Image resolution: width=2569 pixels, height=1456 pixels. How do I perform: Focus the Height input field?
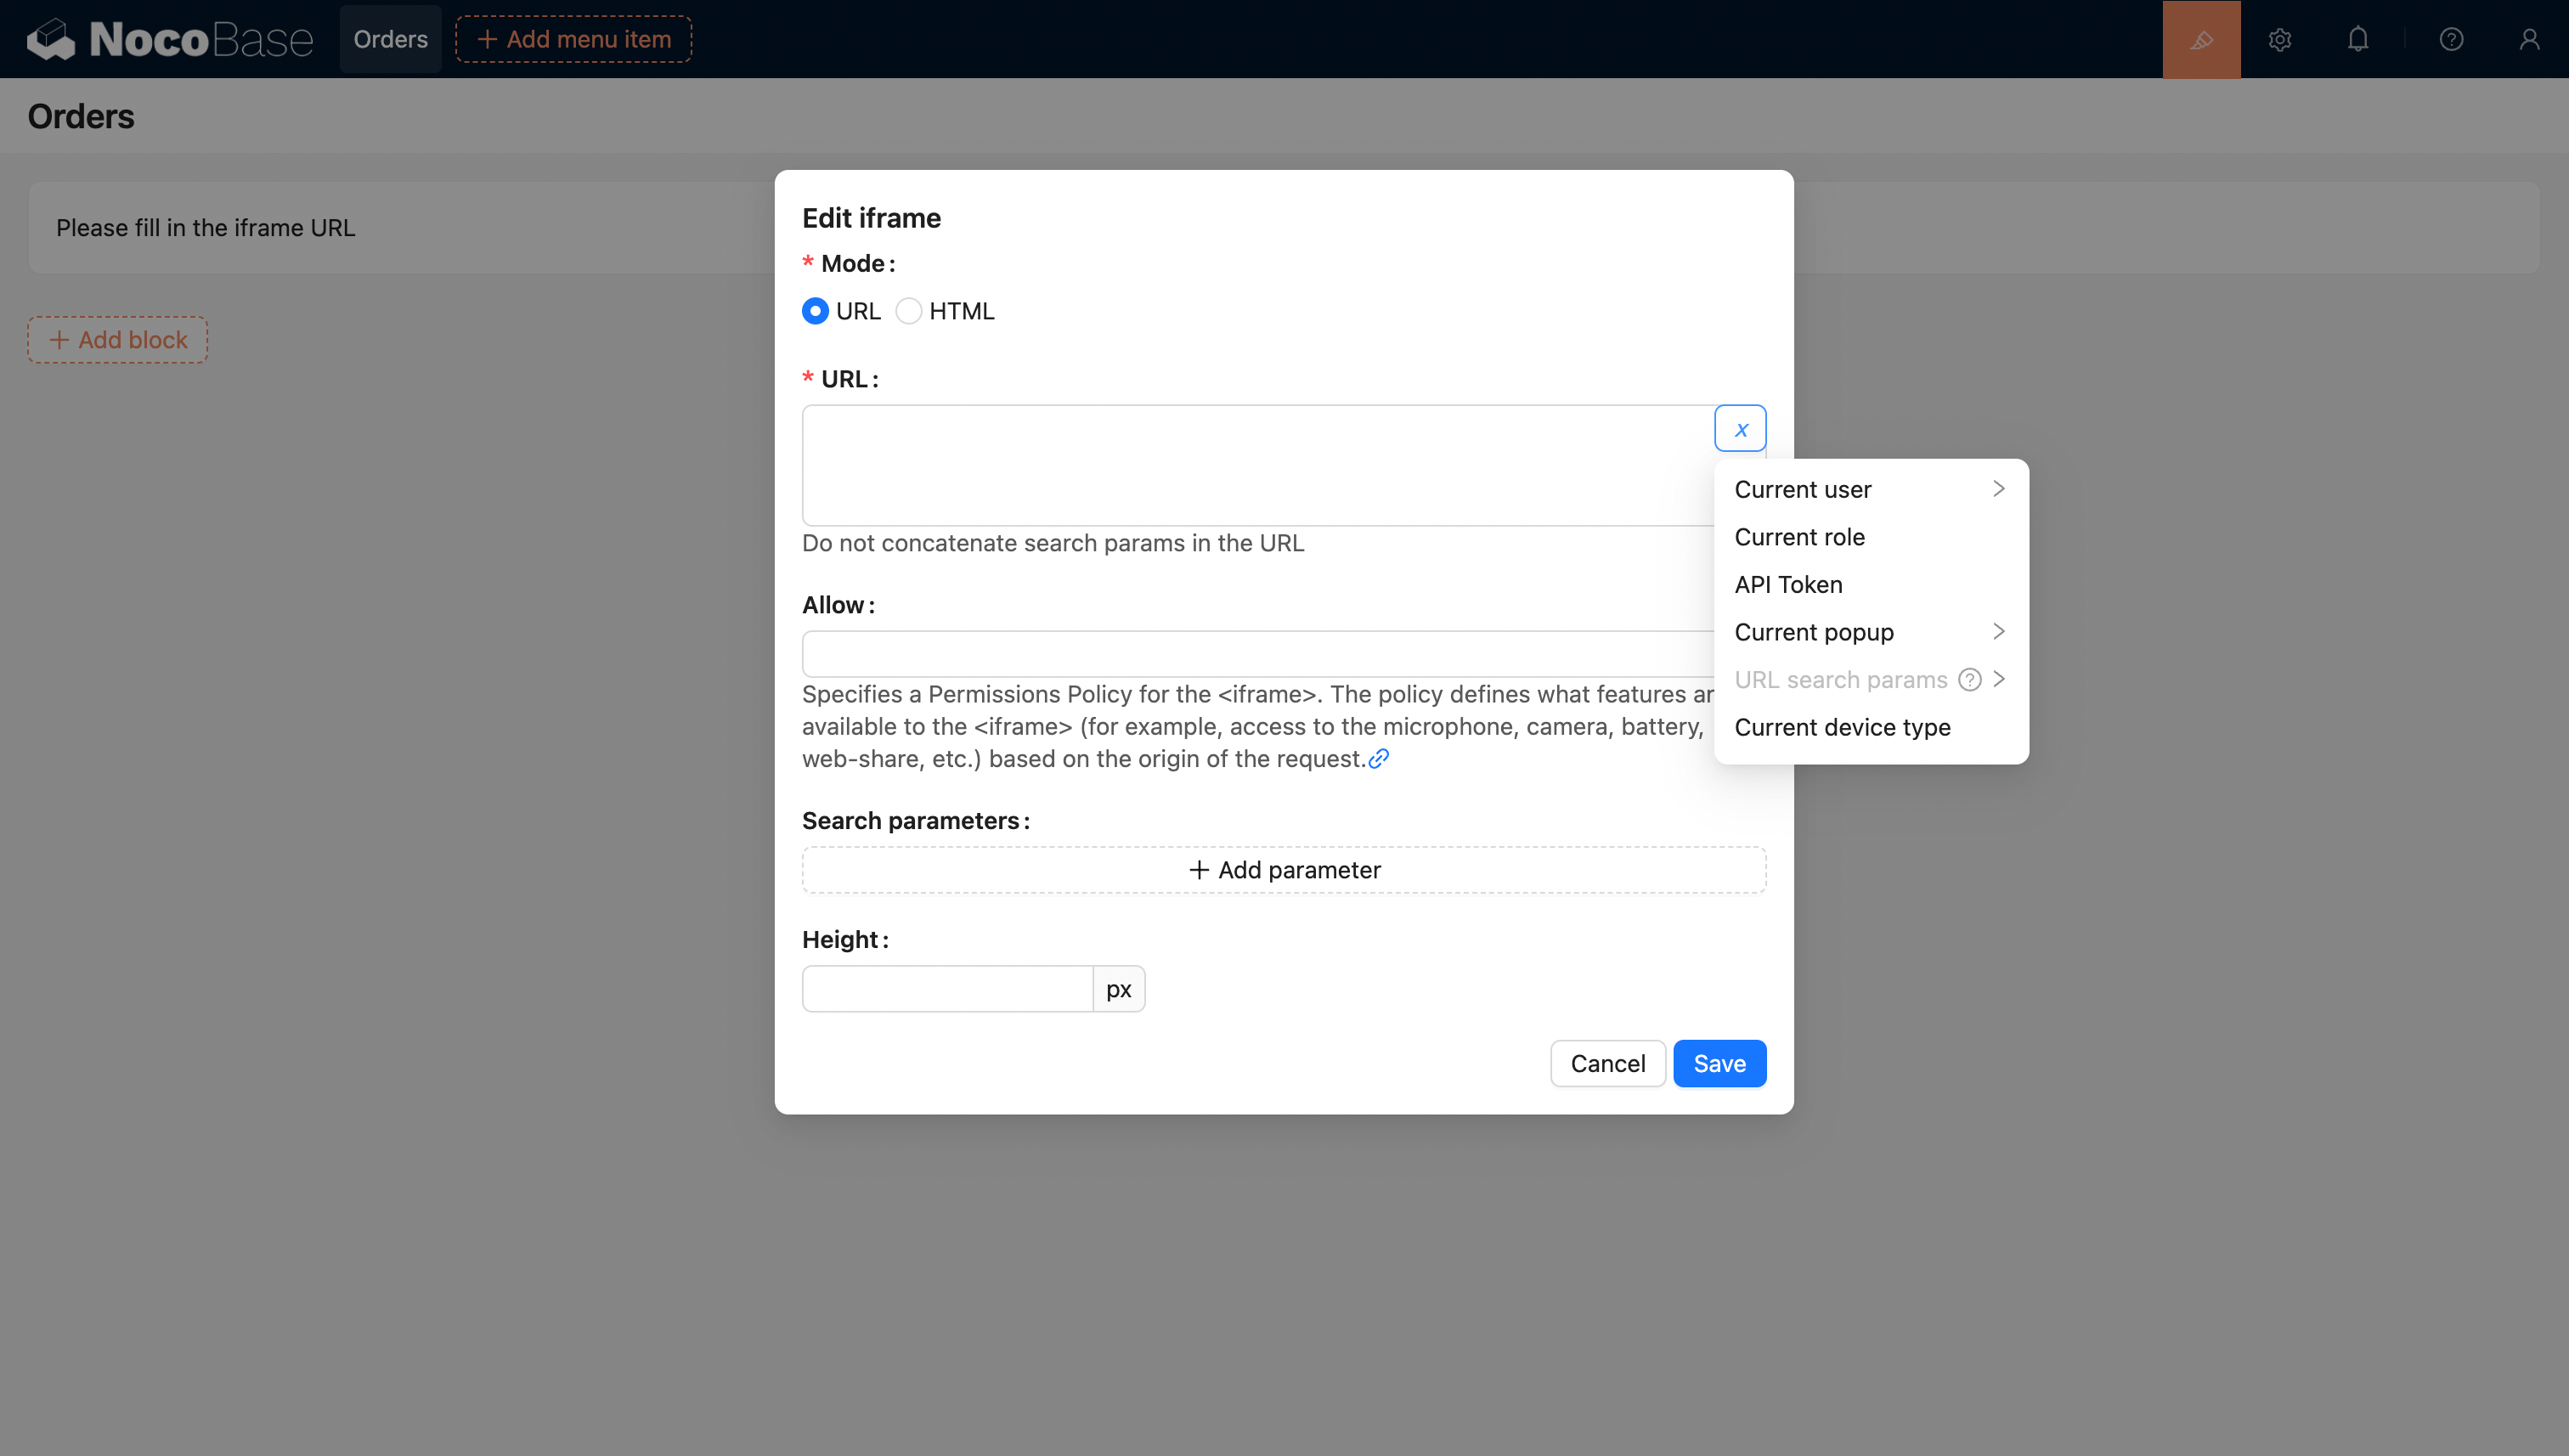point(946,989)
